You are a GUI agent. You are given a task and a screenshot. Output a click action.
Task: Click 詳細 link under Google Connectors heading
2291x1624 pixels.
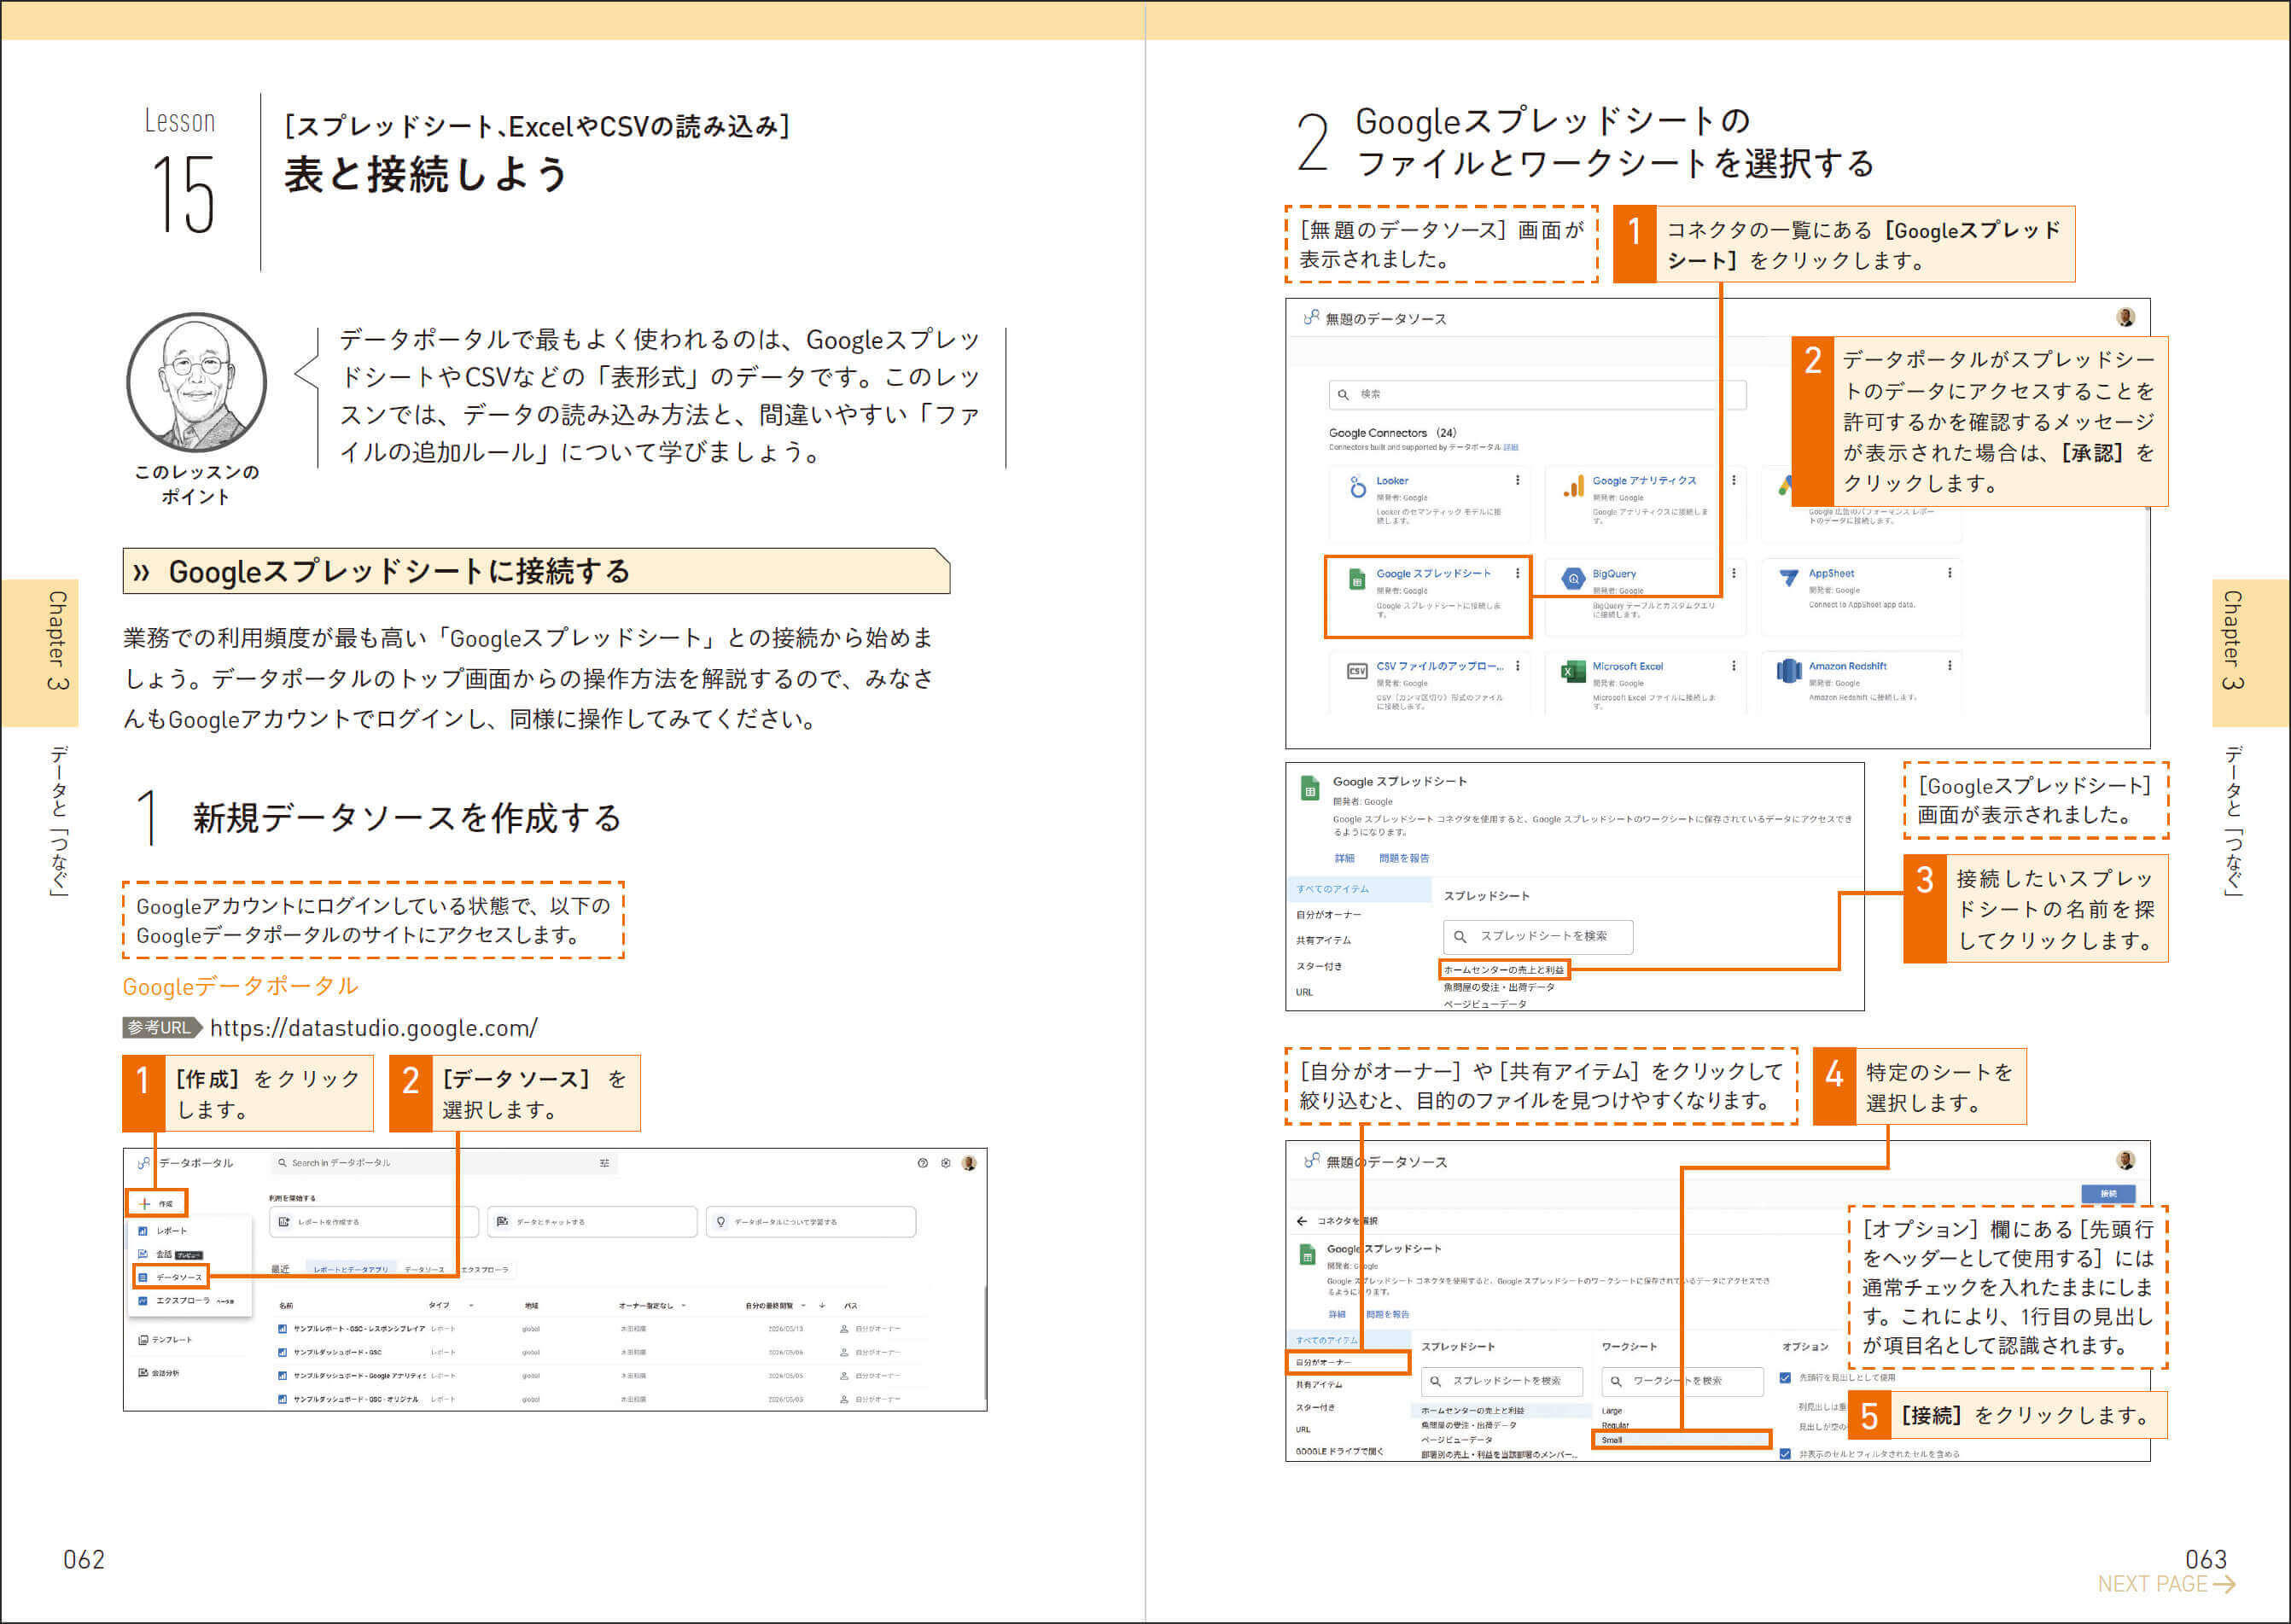coord(1511,447)
